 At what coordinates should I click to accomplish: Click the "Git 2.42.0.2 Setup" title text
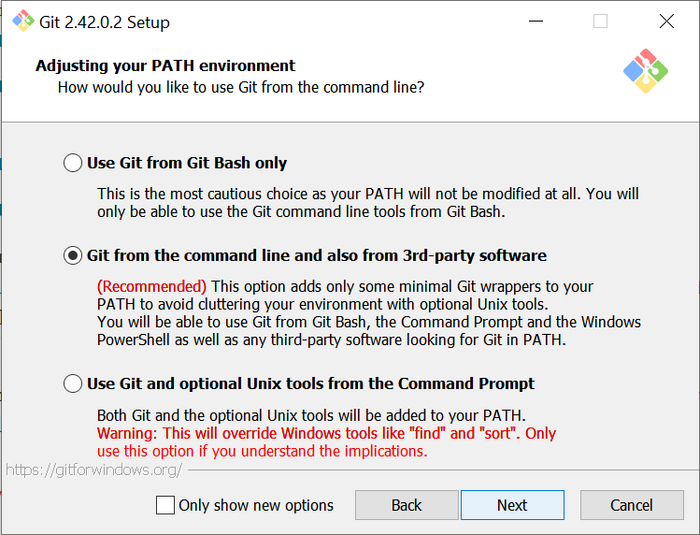[104, 22]
